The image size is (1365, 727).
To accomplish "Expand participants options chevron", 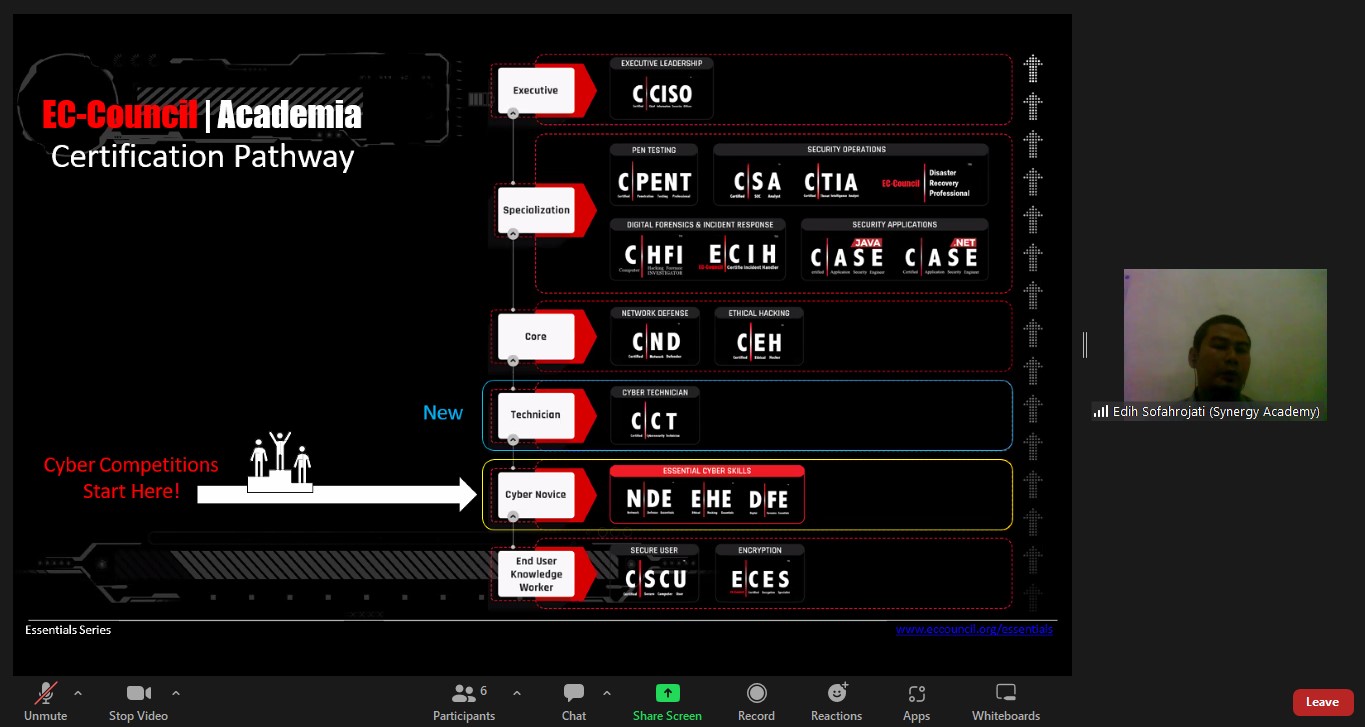I will click(x=517, y=692).
